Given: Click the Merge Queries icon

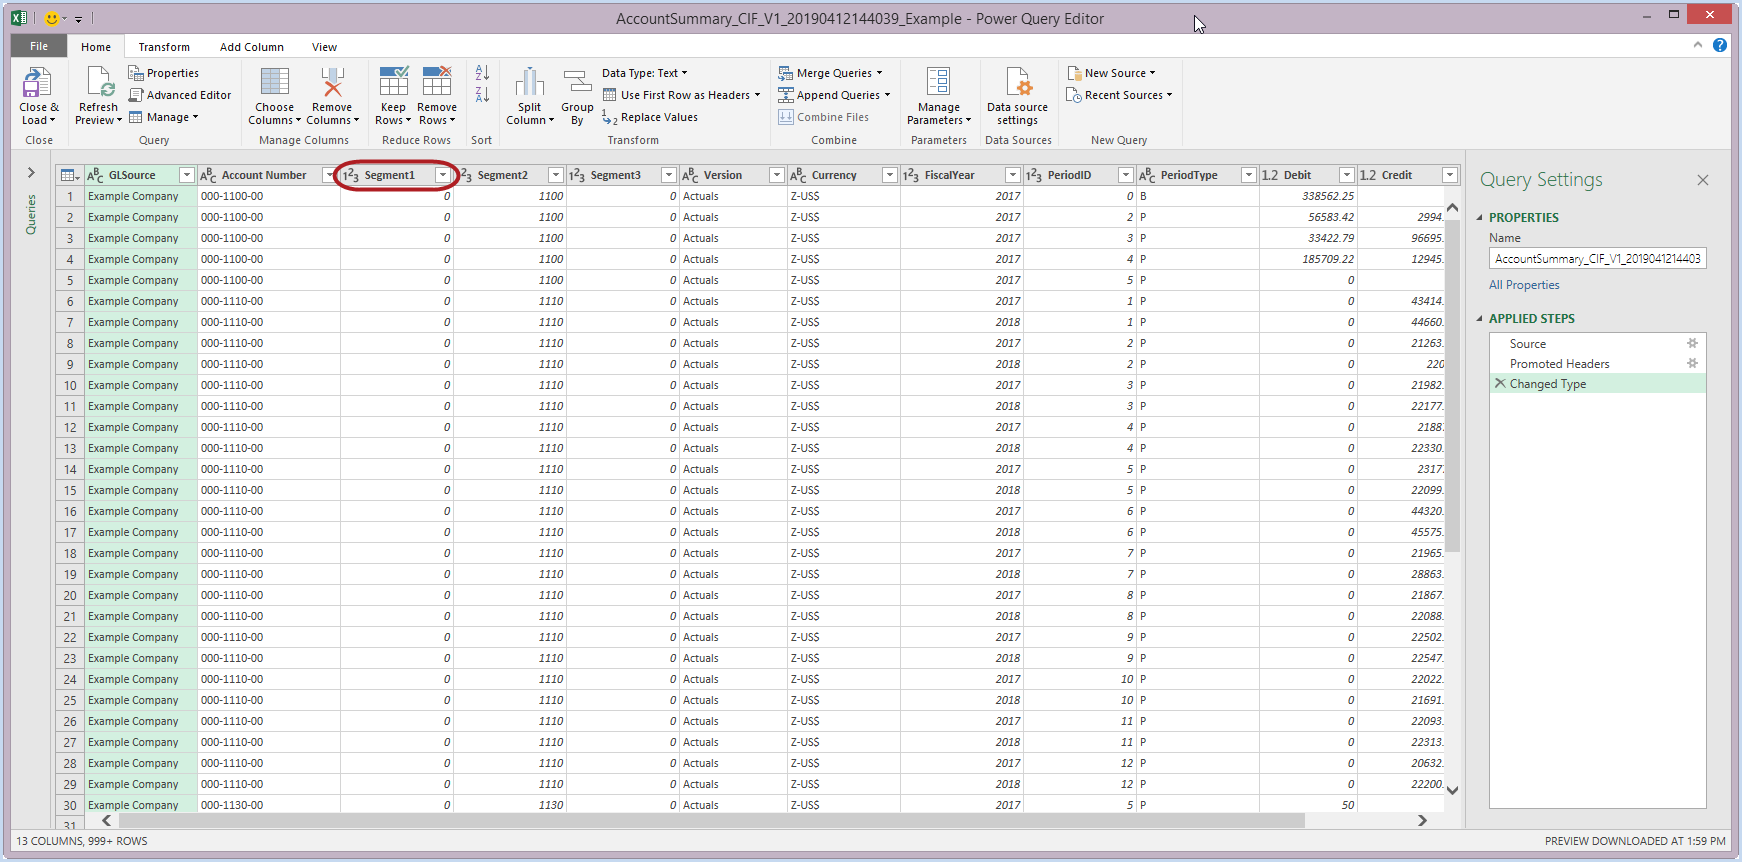Looking at the screenshot, I should pos(786,73).
